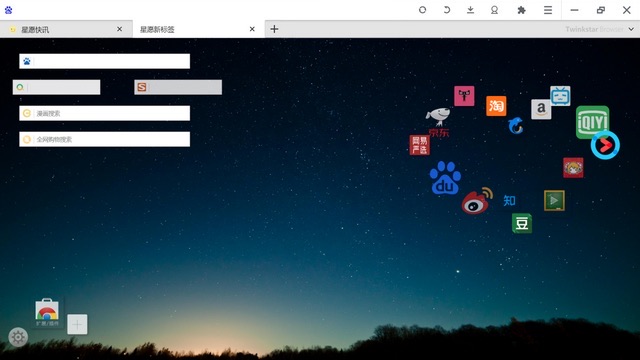Add a new shortcut tile with plus

point(77,324)
